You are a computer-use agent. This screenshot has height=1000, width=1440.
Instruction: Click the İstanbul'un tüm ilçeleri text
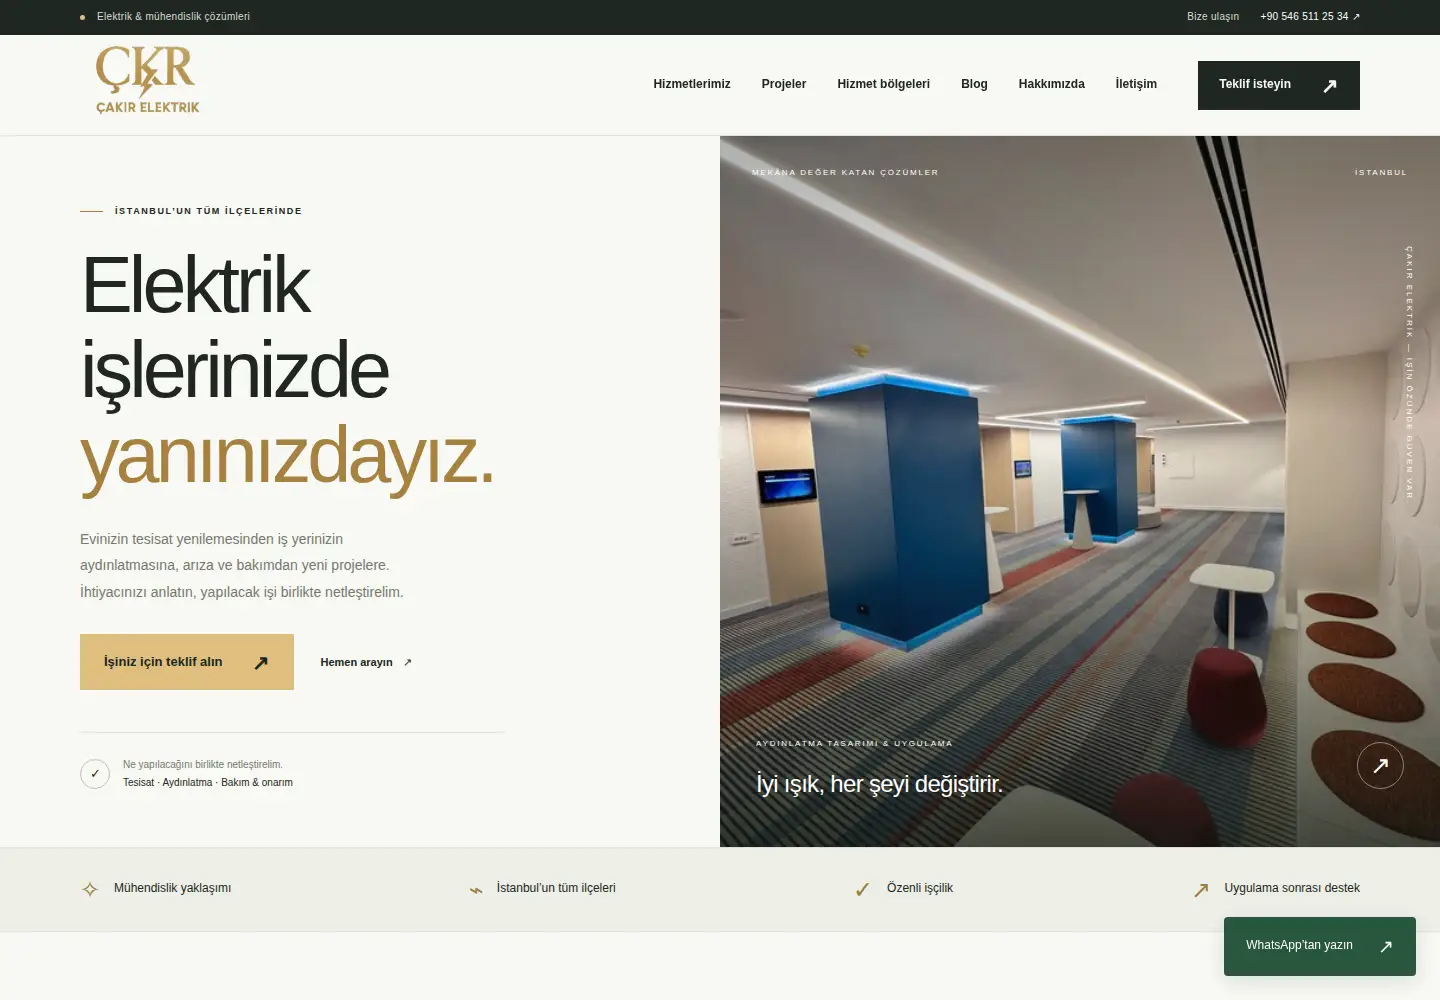pyautogui.click(x=556, y=888)
